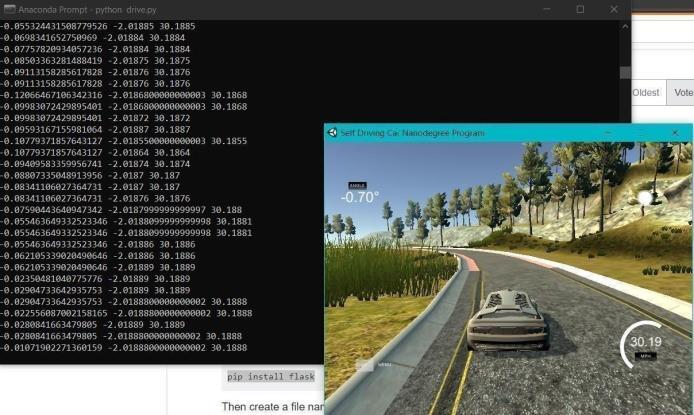Click the line '-0.09409583359956741 -2.01874 30.1874'
This screenshot has width=694, height=415.
[x=95, y=164]
